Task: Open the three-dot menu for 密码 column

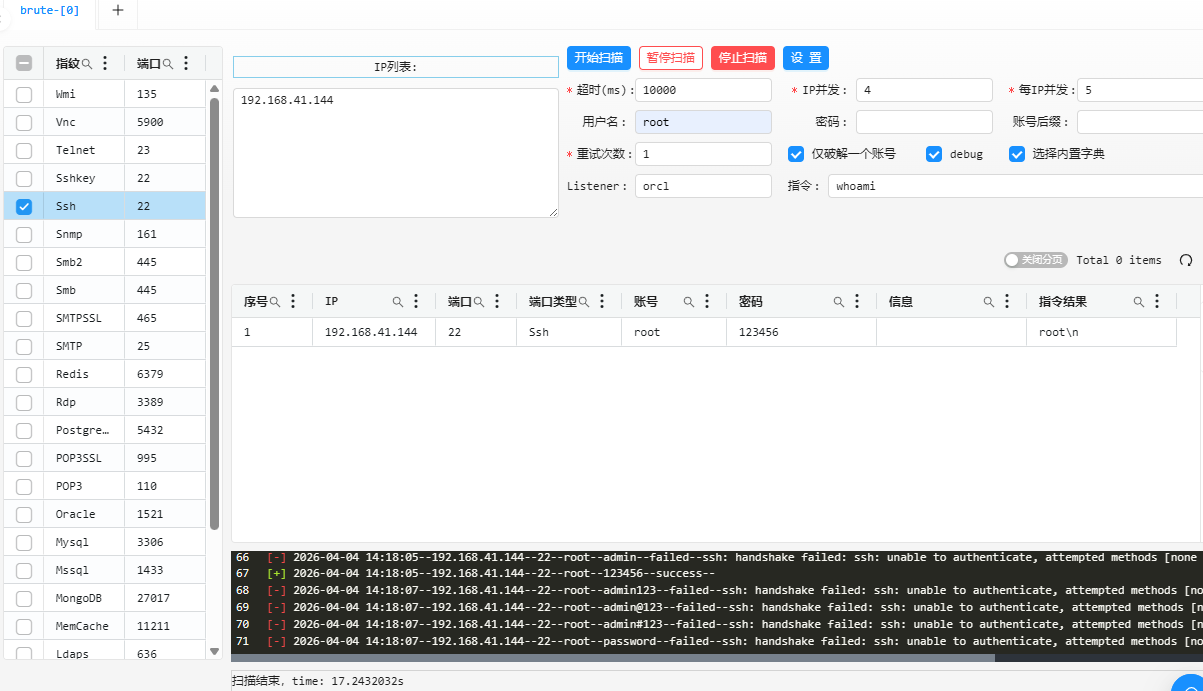Action: pyautogui.click(x=857, y=301)
